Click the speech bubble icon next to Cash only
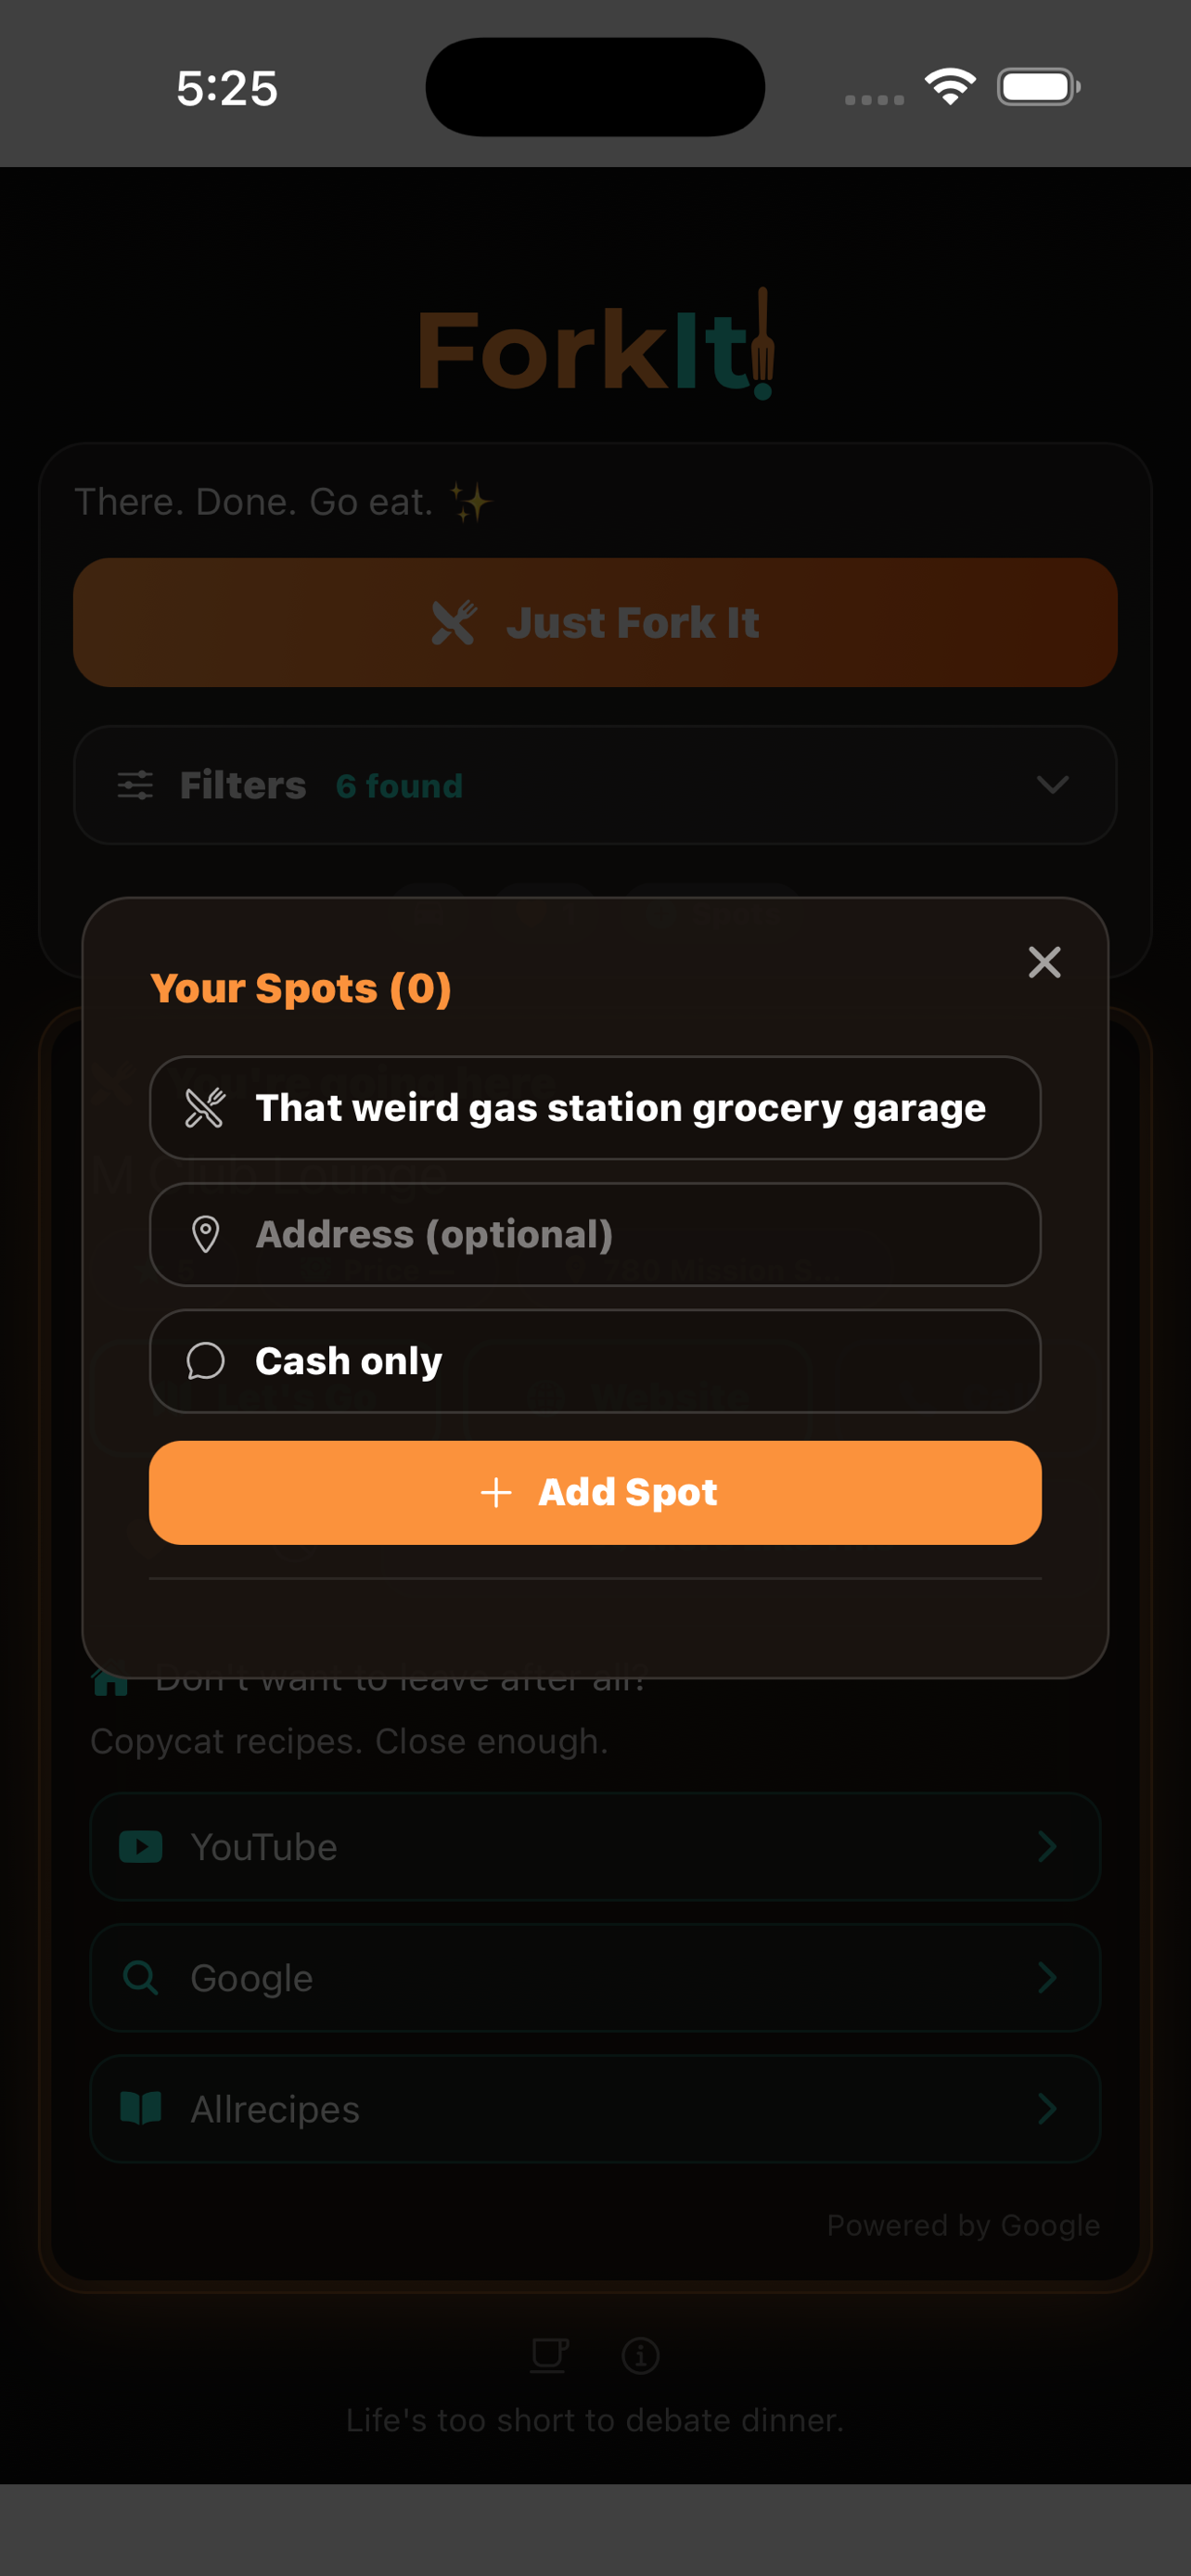This screenshot has width=1191, height=2576. [203, 1361]
